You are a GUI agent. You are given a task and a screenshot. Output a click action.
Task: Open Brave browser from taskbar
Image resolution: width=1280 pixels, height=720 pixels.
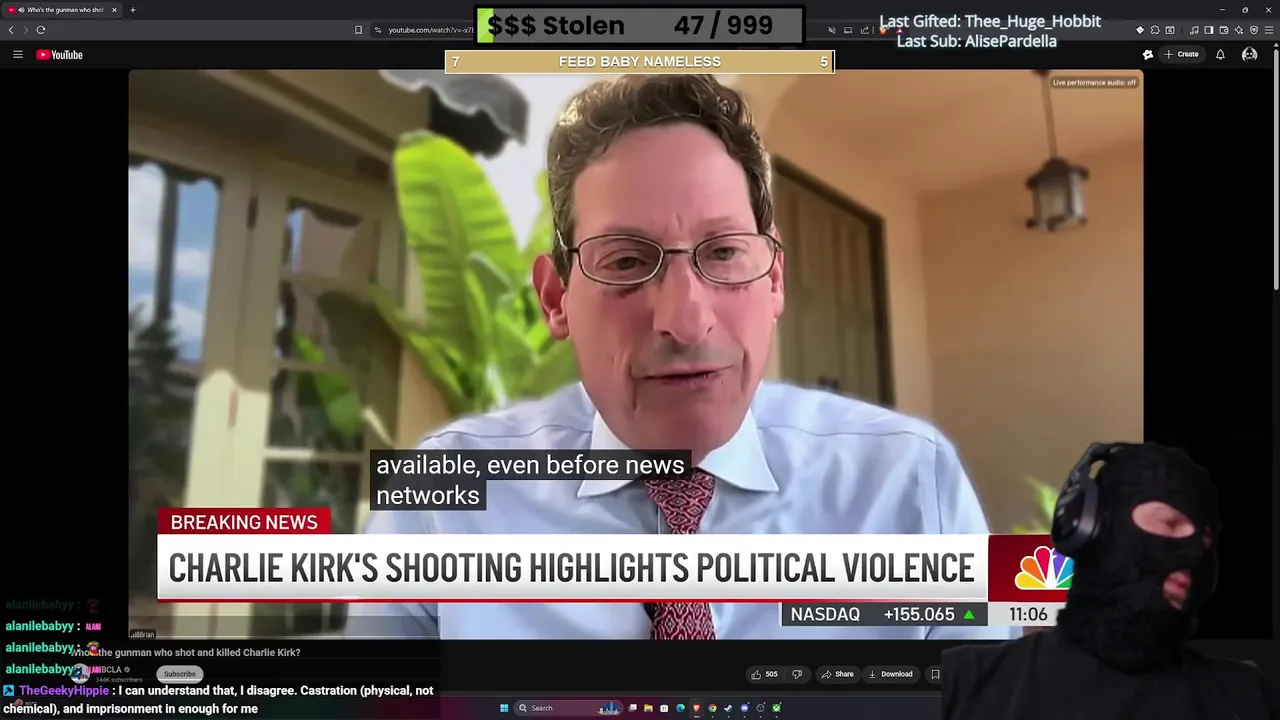696,708
